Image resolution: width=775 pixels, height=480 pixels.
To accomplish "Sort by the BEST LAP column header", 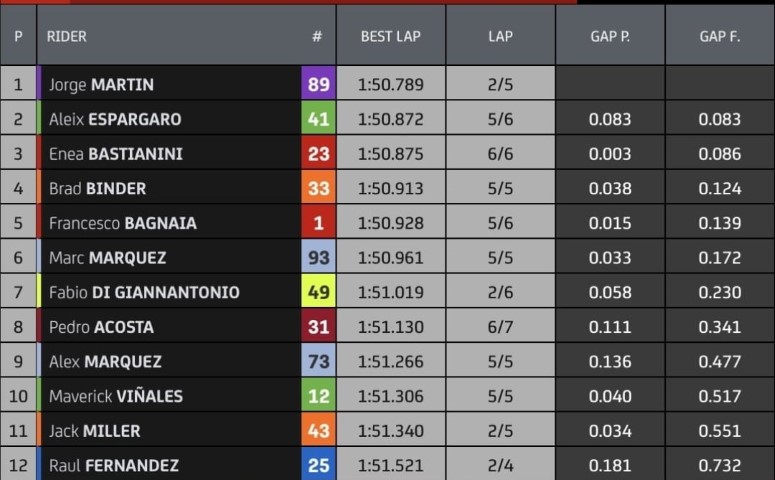I will point(391,36).
